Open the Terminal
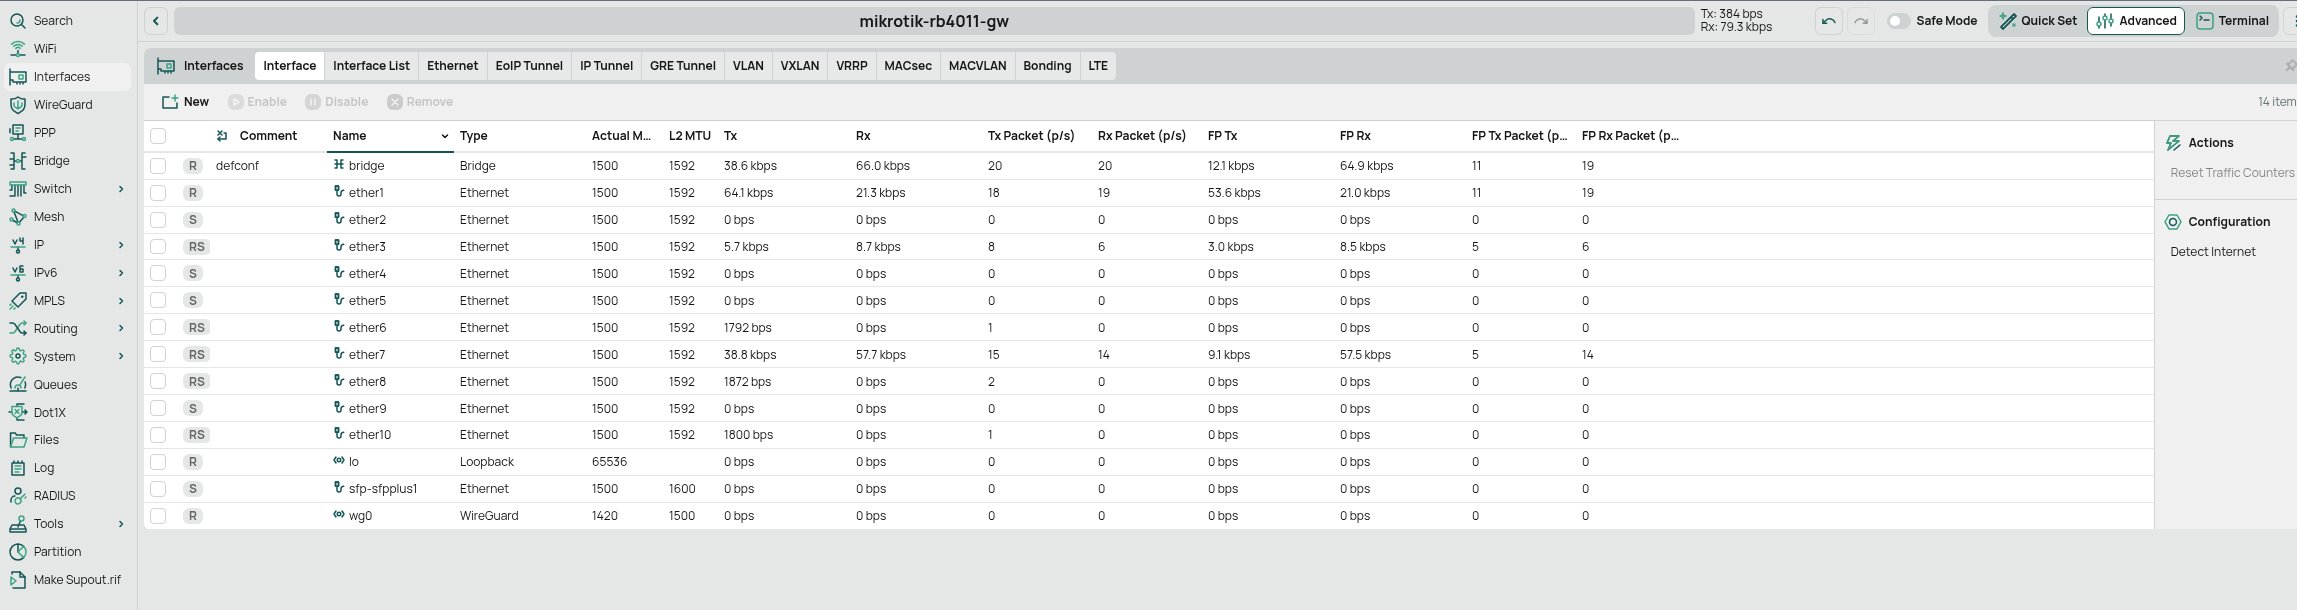This screenshot has height=610, width=2297. 2232,21
